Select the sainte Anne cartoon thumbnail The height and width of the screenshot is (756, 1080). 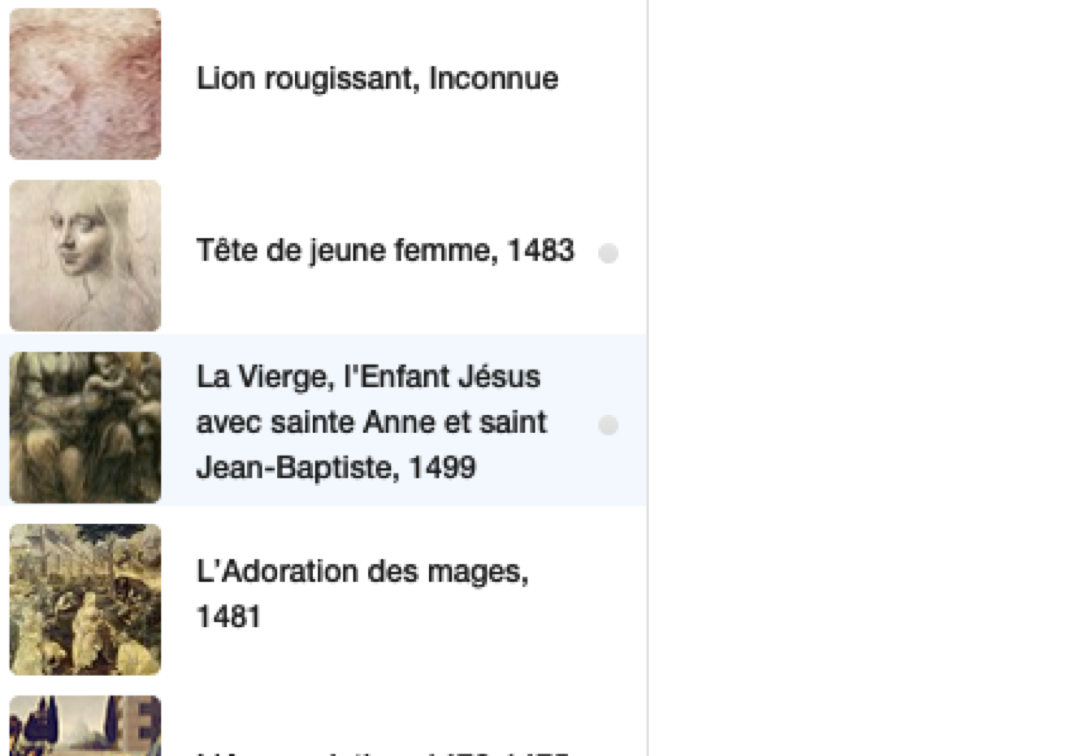click(x=85, y=427)
